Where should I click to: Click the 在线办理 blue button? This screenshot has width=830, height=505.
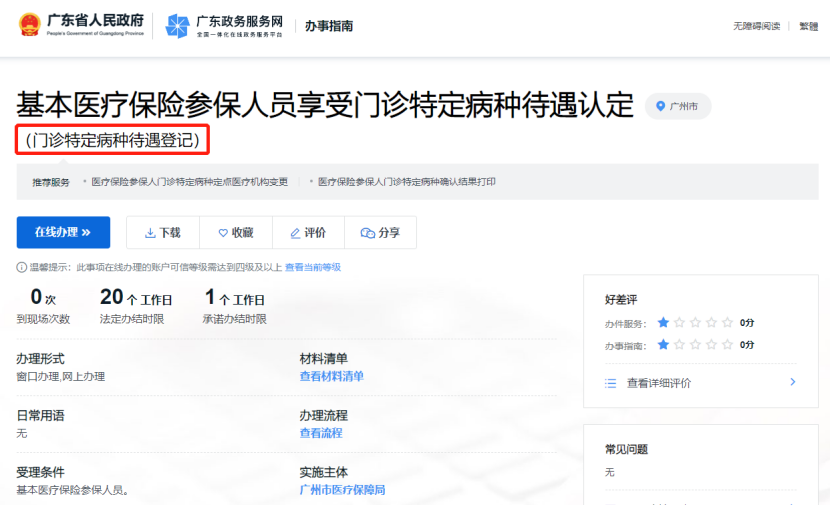(63, 232)
